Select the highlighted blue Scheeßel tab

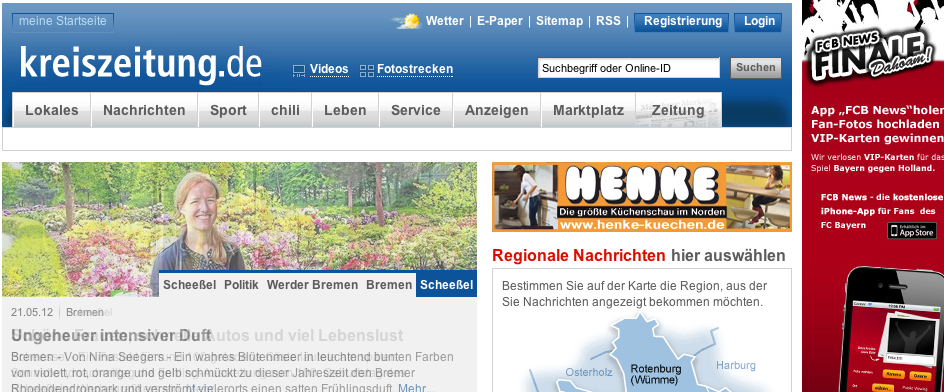click(x=447, y=285)
